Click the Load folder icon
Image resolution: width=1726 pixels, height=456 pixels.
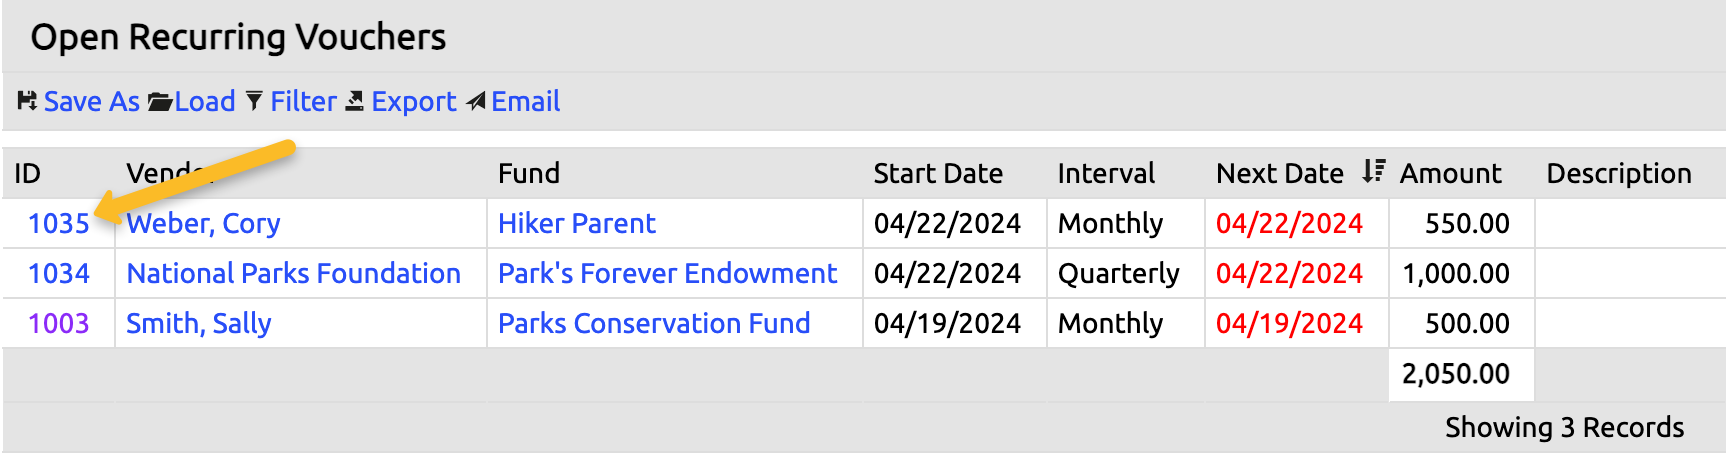pos(160,102)
